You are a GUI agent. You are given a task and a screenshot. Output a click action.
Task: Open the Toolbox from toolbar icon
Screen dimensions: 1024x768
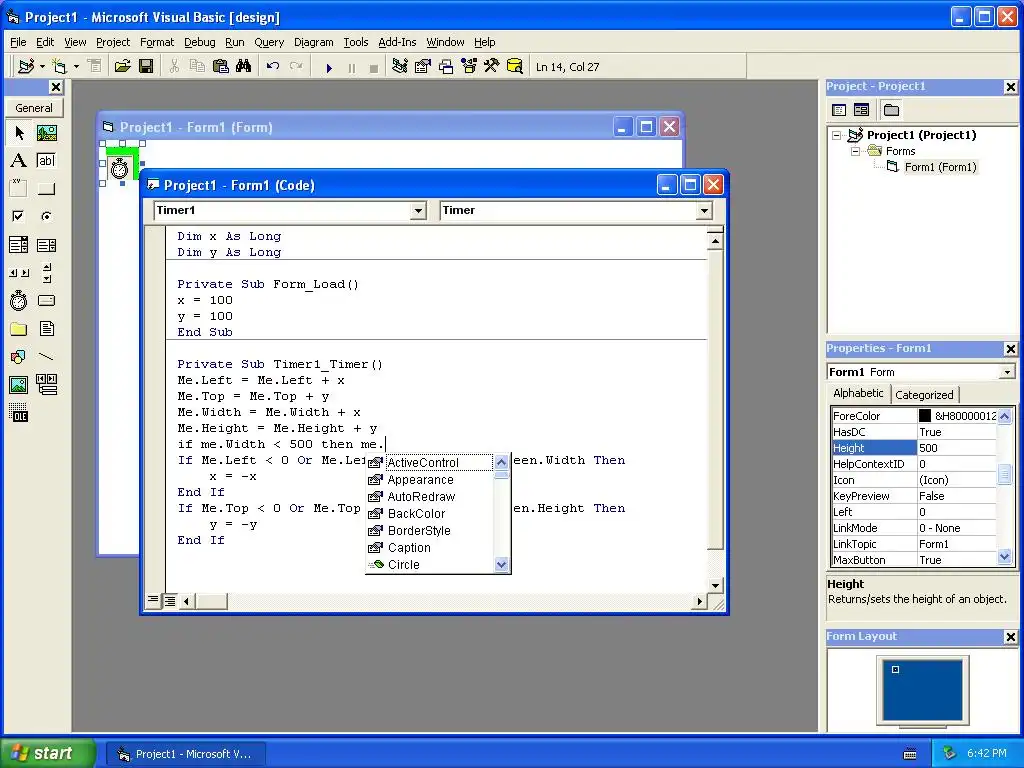tap(492, 67)
